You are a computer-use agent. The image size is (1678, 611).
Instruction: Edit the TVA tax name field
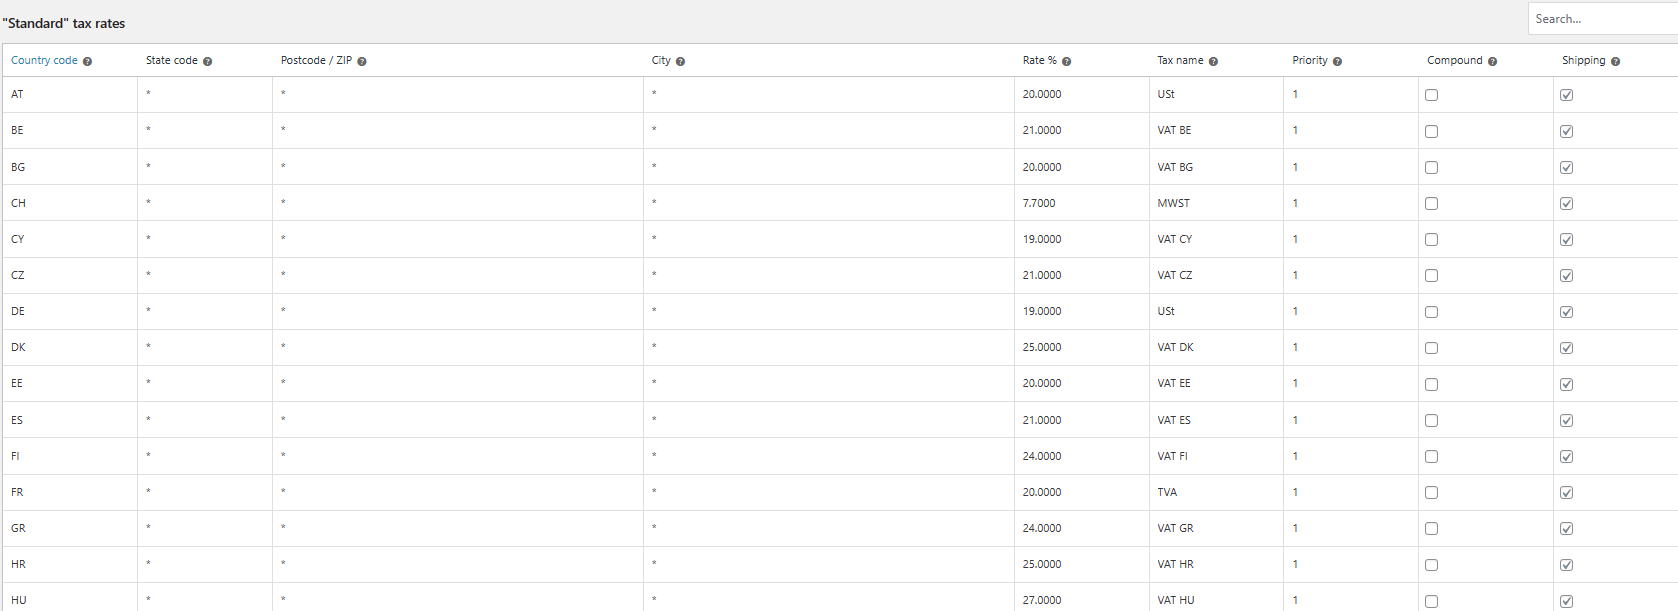coord(1215,492)
